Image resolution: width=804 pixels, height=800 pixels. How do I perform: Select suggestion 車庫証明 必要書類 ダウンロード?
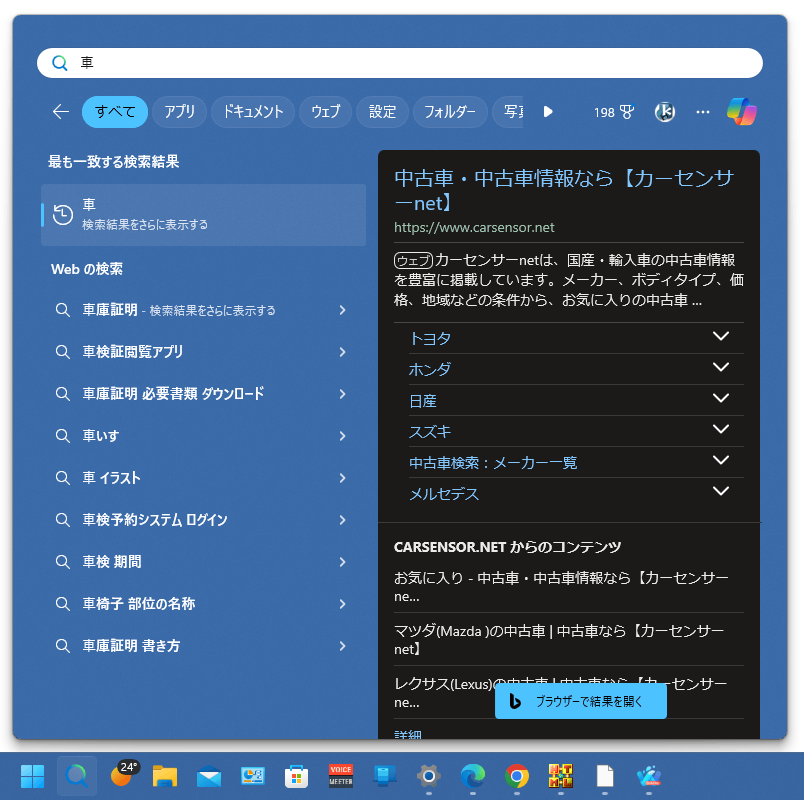point(204,394)
